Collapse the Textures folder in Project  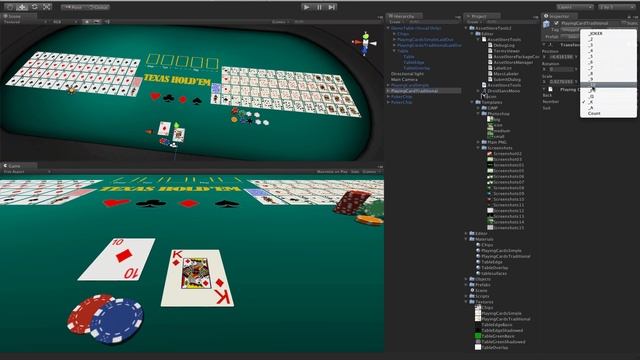pos(467,302)
